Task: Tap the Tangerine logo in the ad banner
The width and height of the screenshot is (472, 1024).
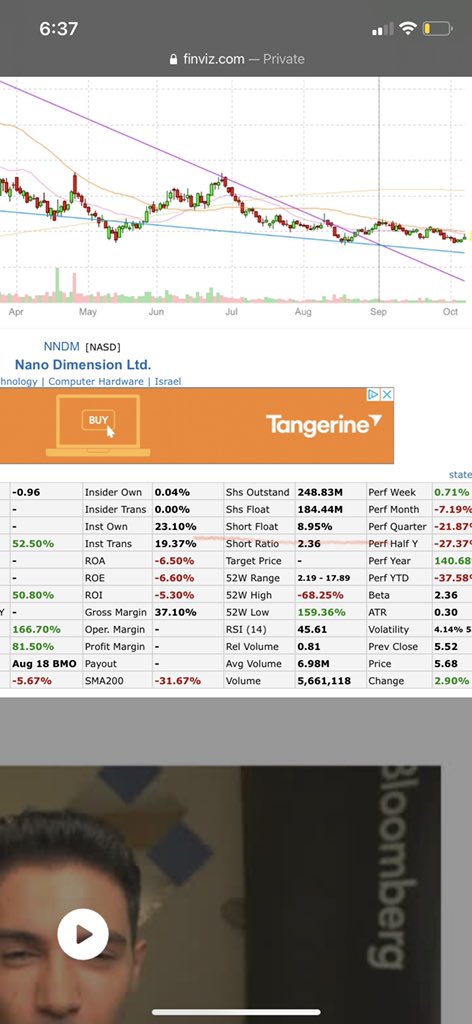Action: [x=324, y=425]
